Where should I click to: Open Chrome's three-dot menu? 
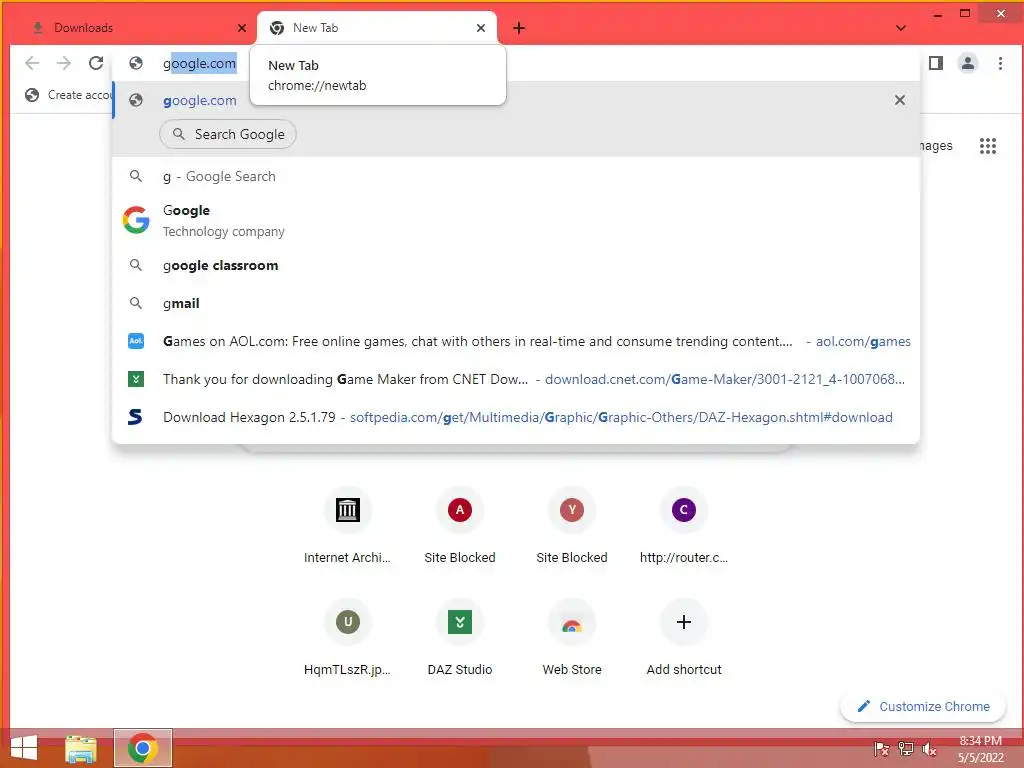tap(1000, 63)
